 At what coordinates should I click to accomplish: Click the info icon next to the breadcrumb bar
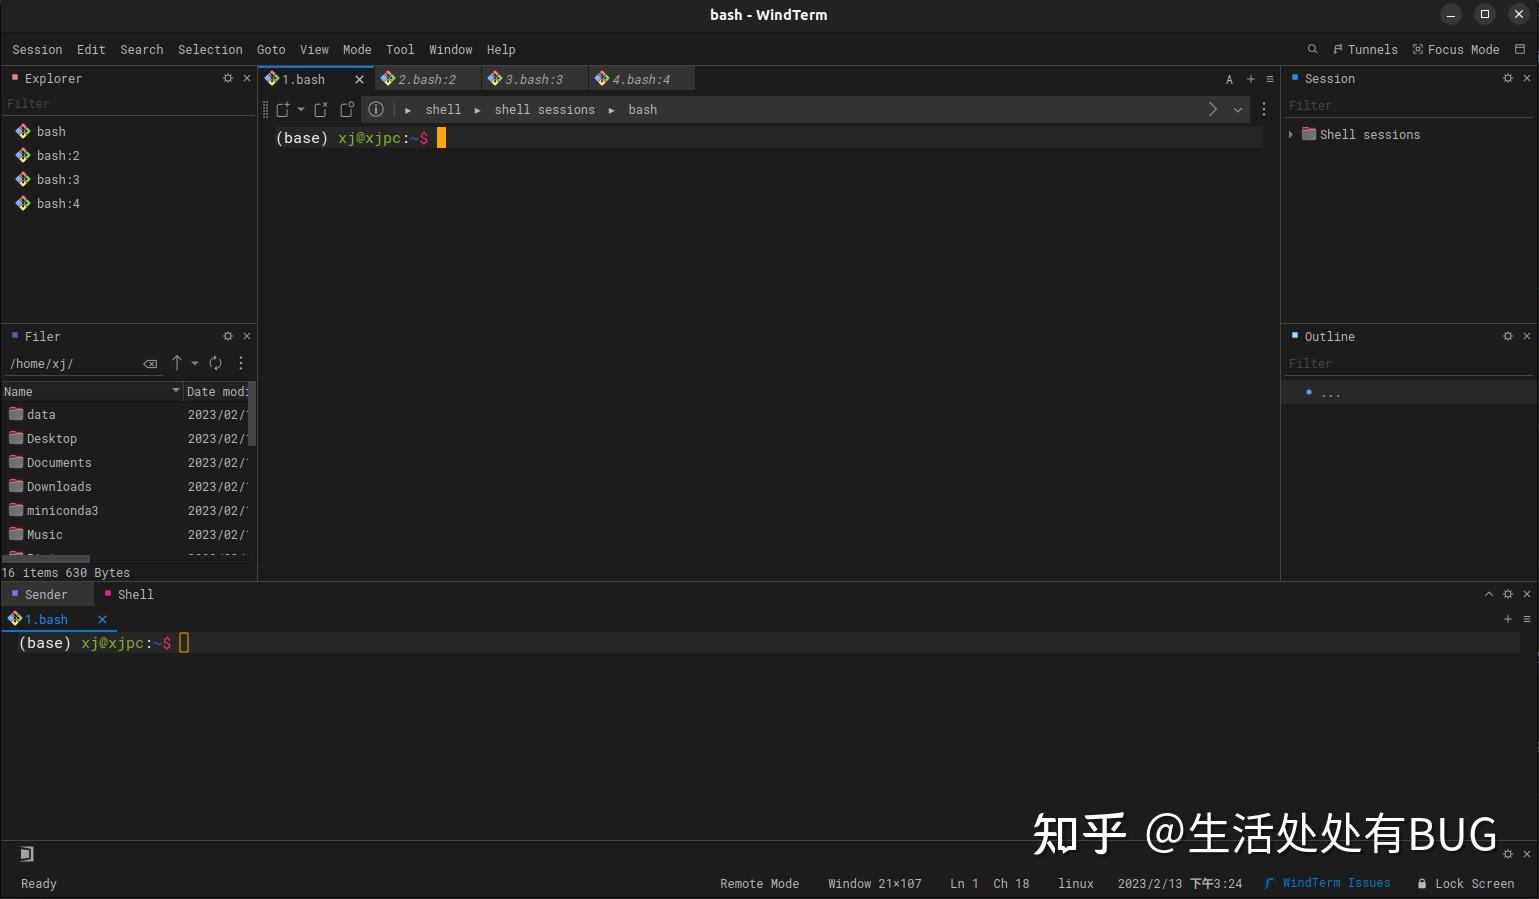[376, 110]
